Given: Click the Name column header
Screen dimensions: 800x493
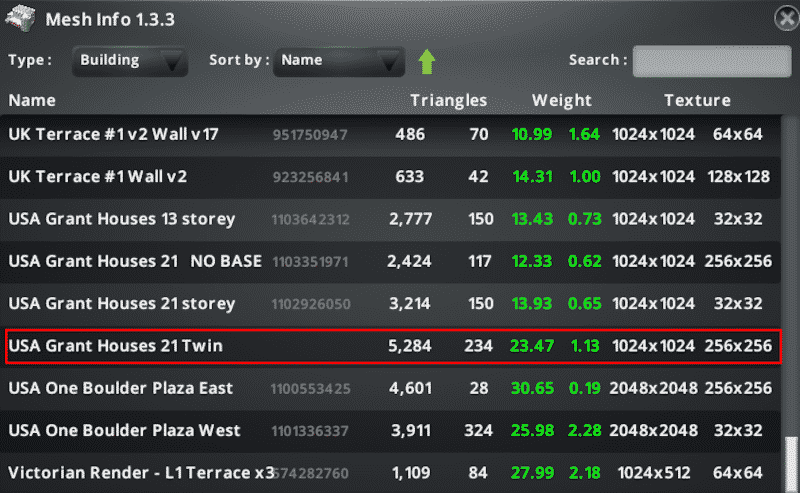Looking at the screenshot, I should [x=32, y=100].
